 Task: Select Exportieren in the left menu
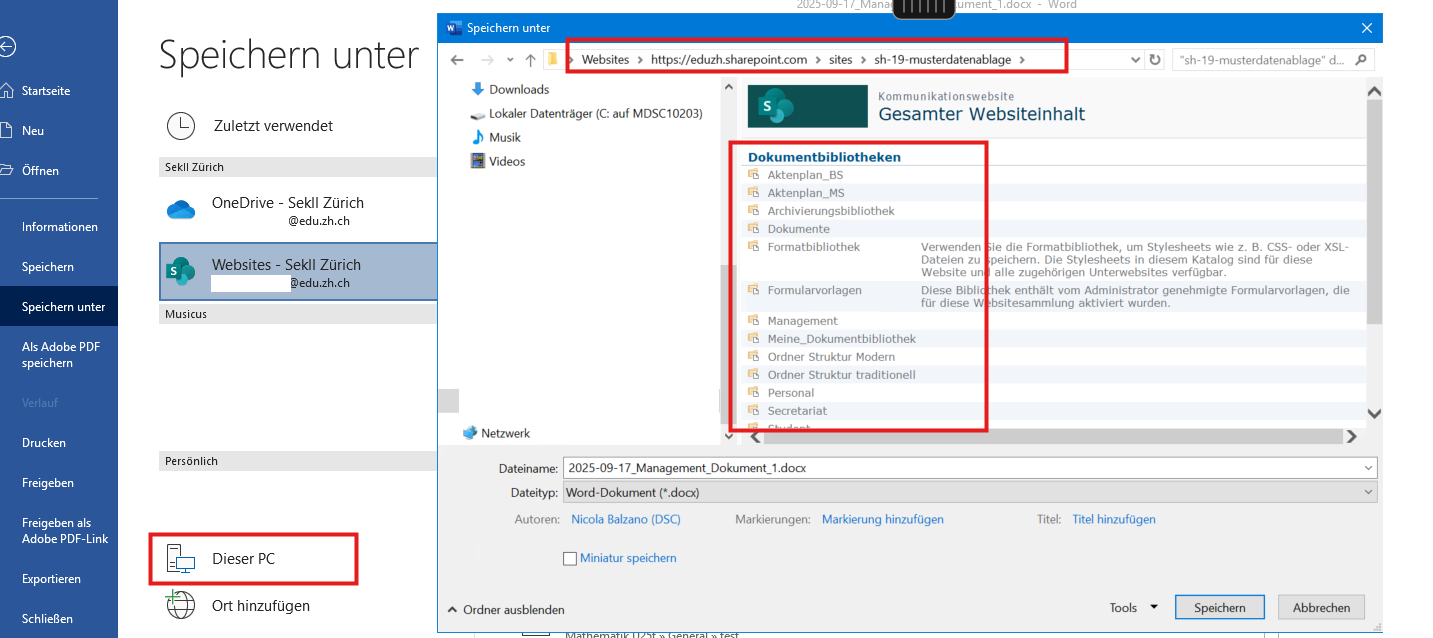(52, 579)
